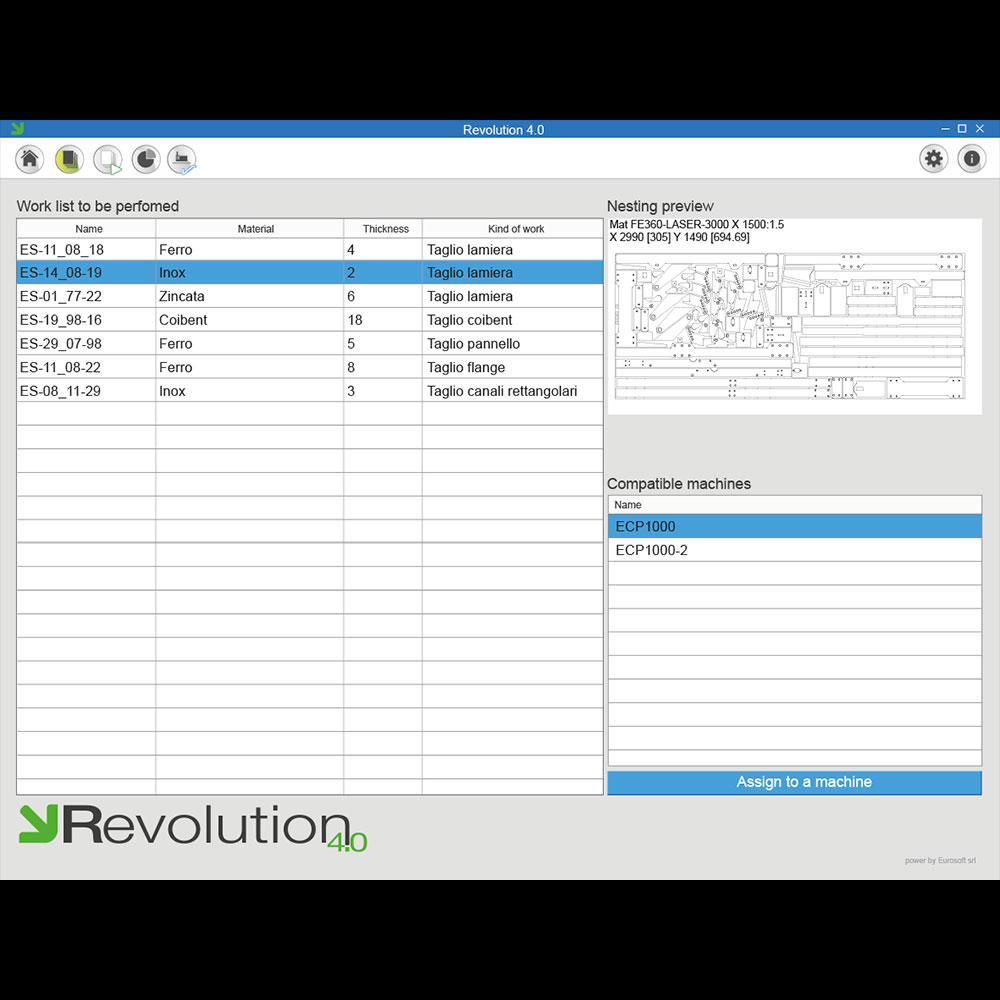Viewport: 1000px width, 1000px height.
Task: Maximize the Revolution 4.0 window
Action: pos(962,129)
